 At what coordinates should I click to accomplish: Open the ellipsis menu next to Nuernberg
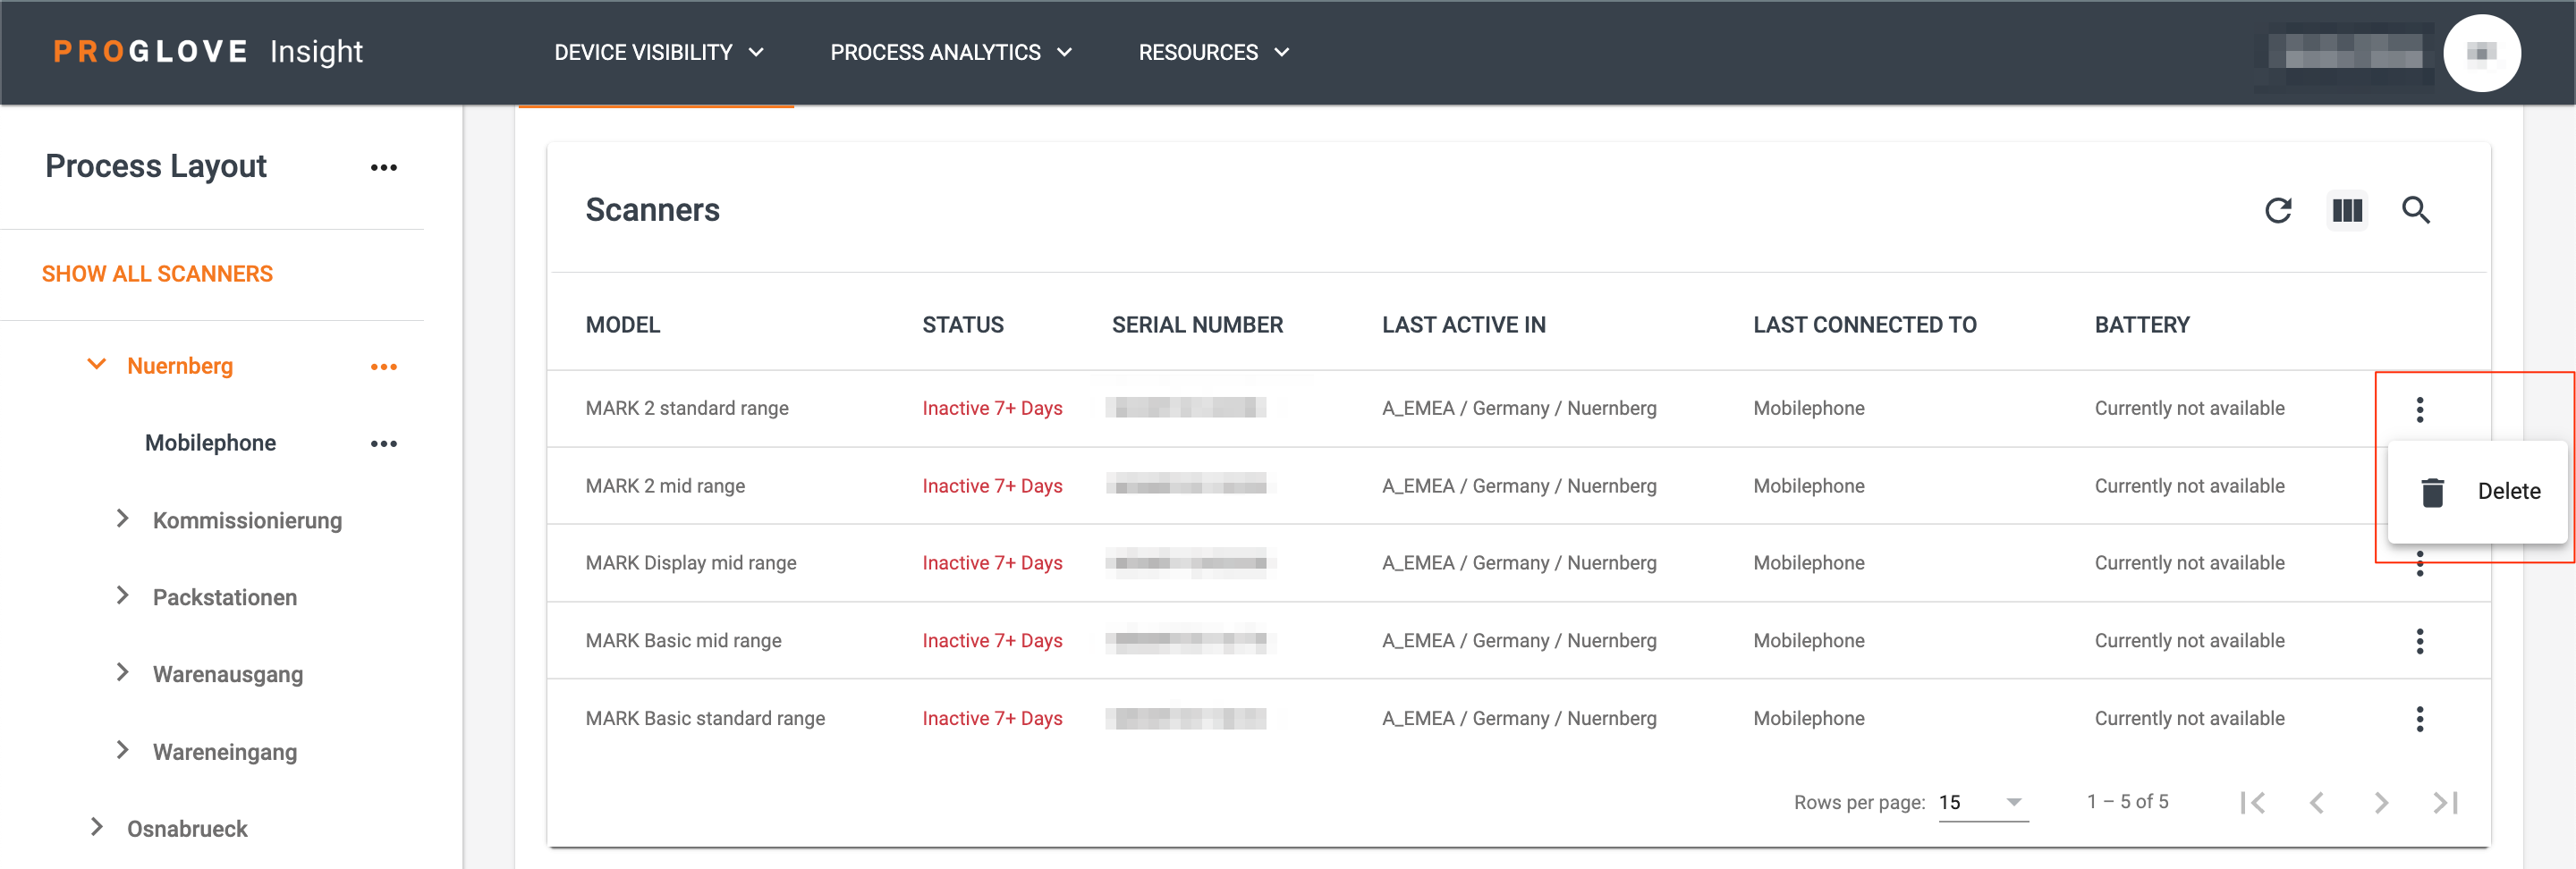click(384, 366)
